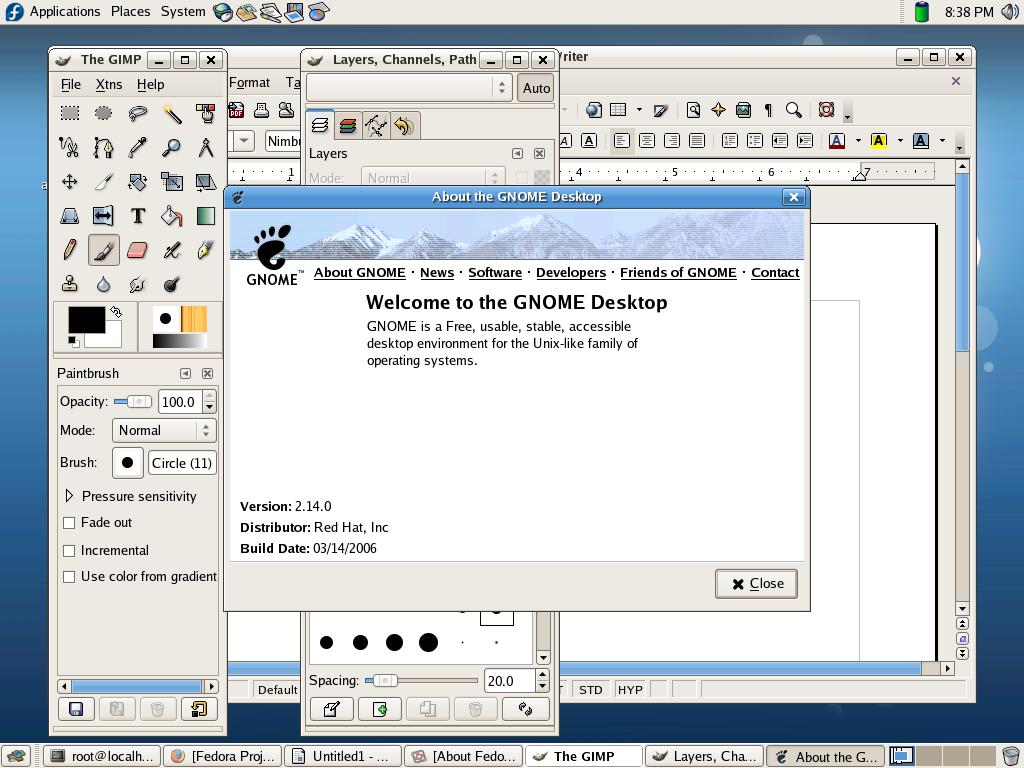Expand the Pressure sensitivity section
The height and width of the screenshot is (768, 1024).
69,496
